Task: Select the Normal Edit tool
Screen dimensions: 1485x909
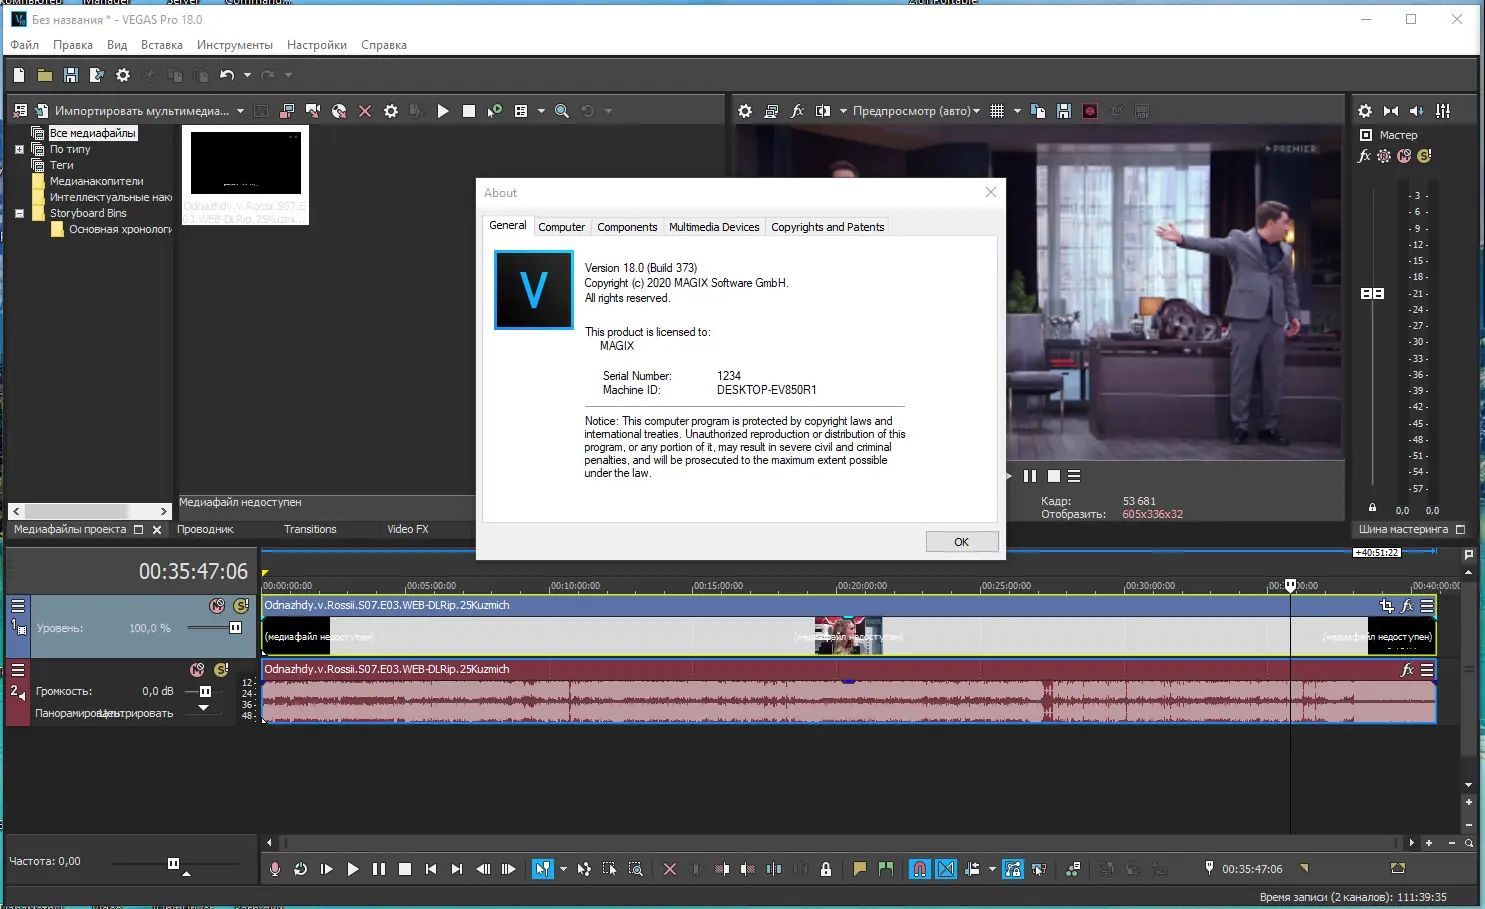Action: pyautogui.click(x=544, y=869)
